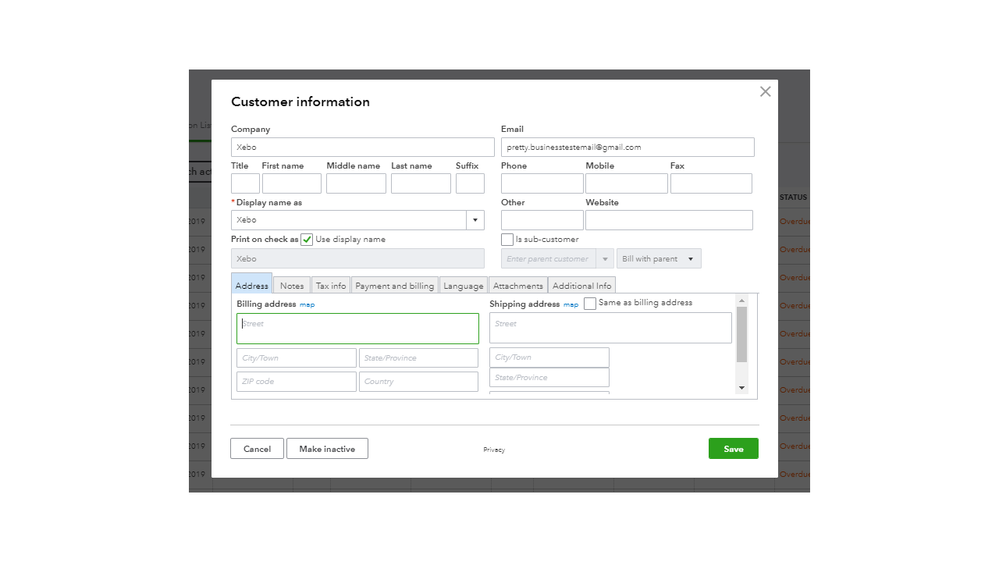Click the Middle name field
Screen dimensions: 999x562
tap(356, 184)
